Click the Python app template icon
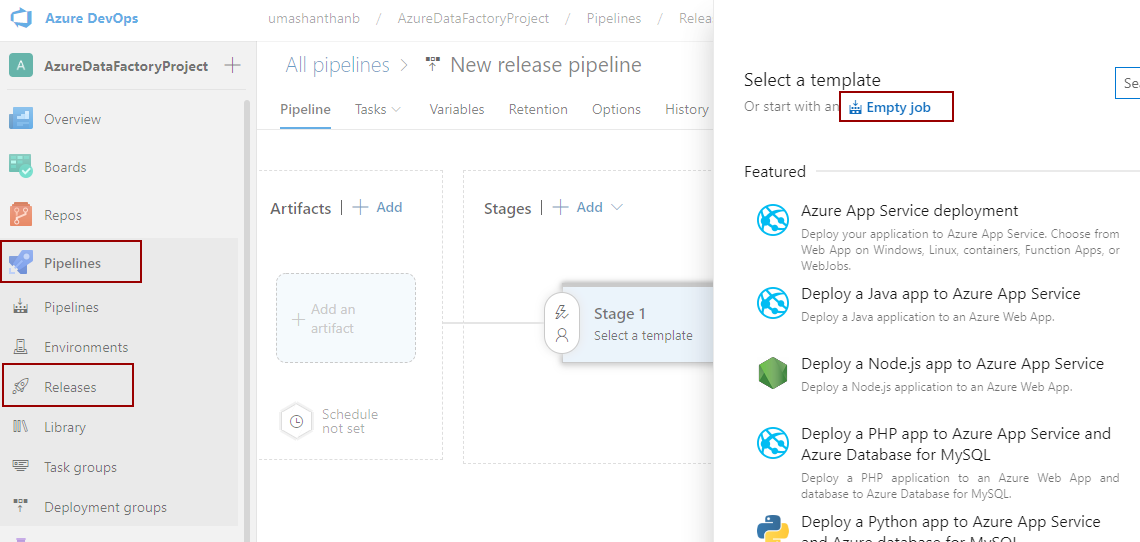 coord(772,530)
